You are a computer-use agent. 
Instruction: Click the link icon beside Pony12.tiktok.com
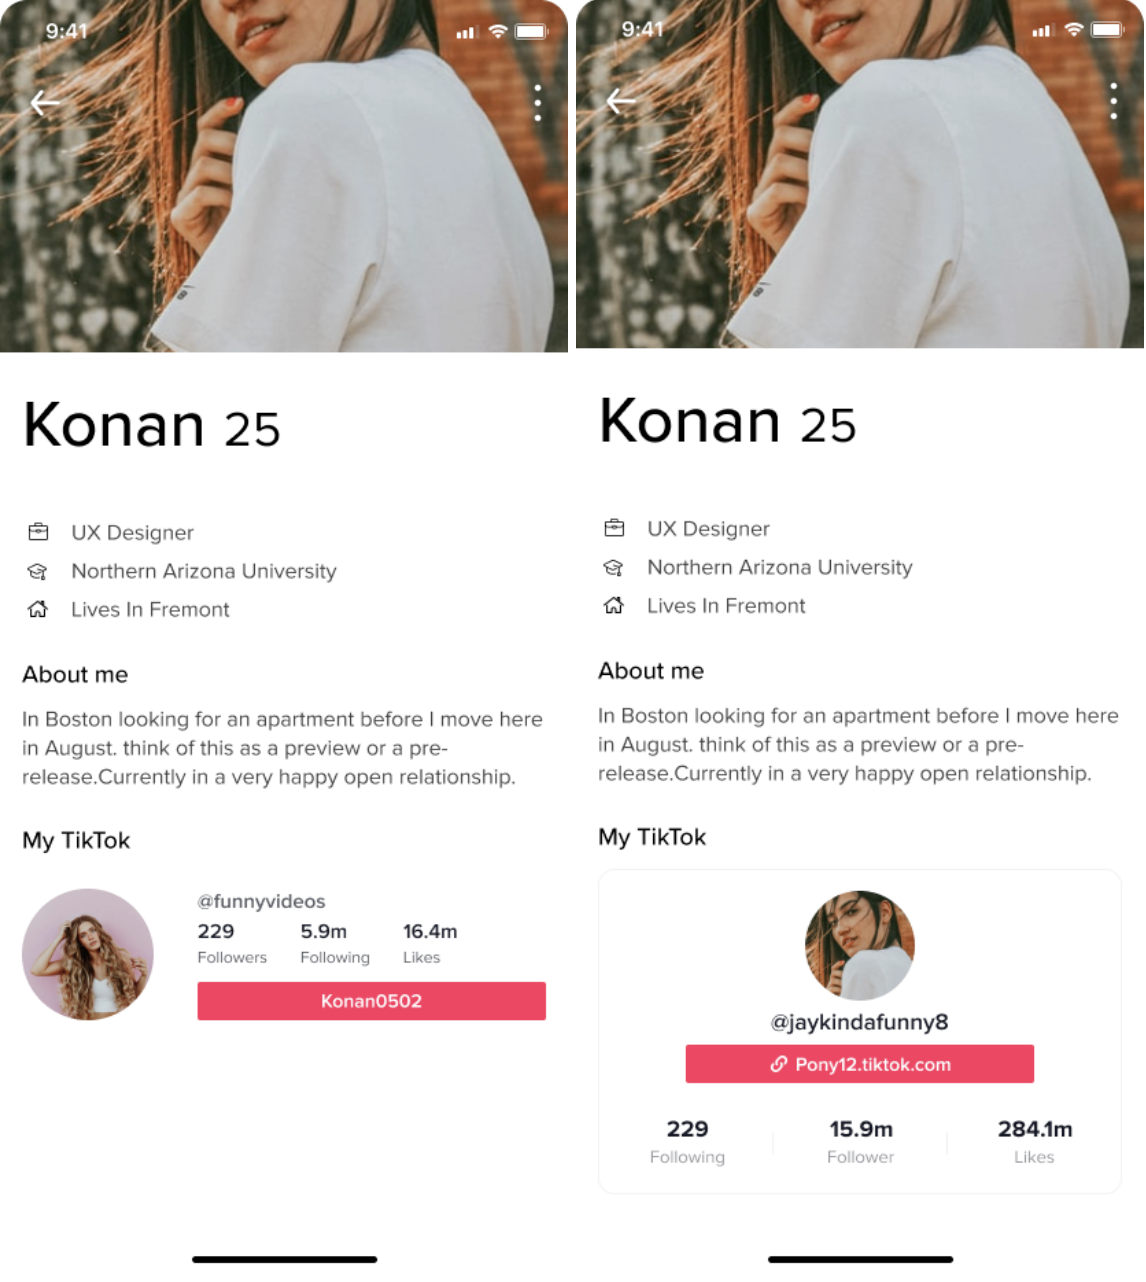pyautogui.click(x=778, y=1064)
